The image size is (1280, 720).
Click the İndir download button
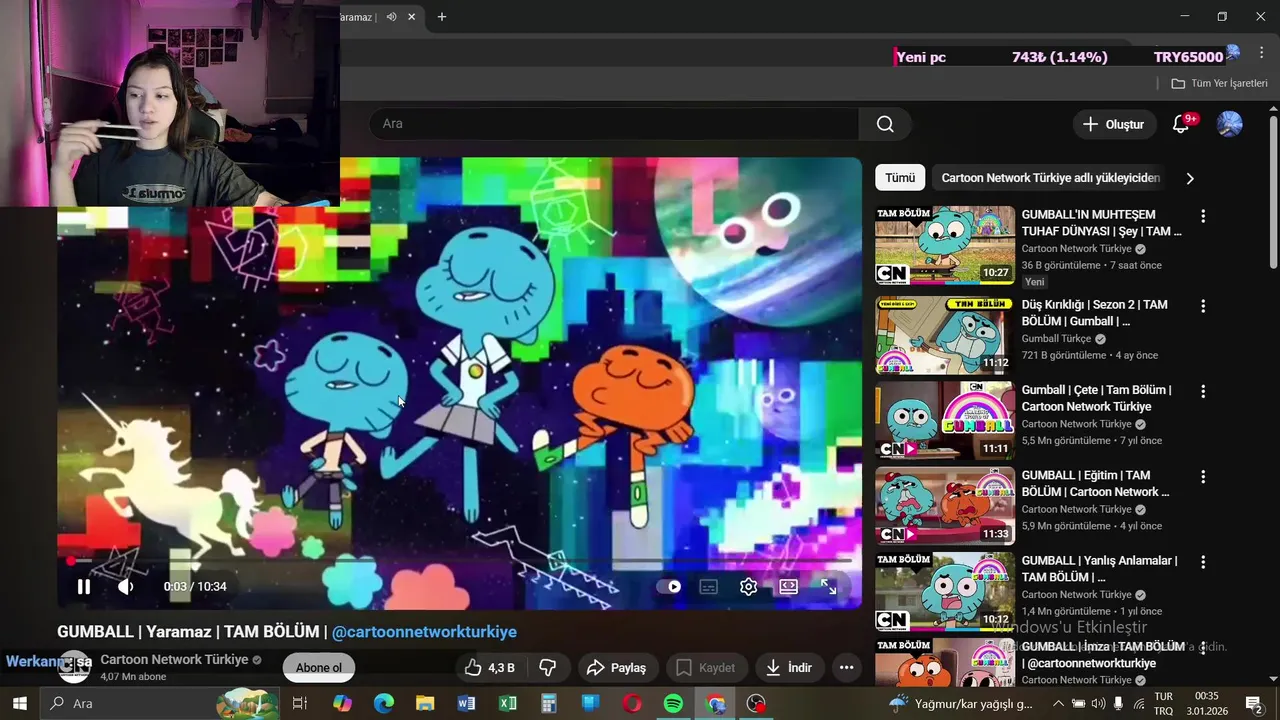point(788,668)
